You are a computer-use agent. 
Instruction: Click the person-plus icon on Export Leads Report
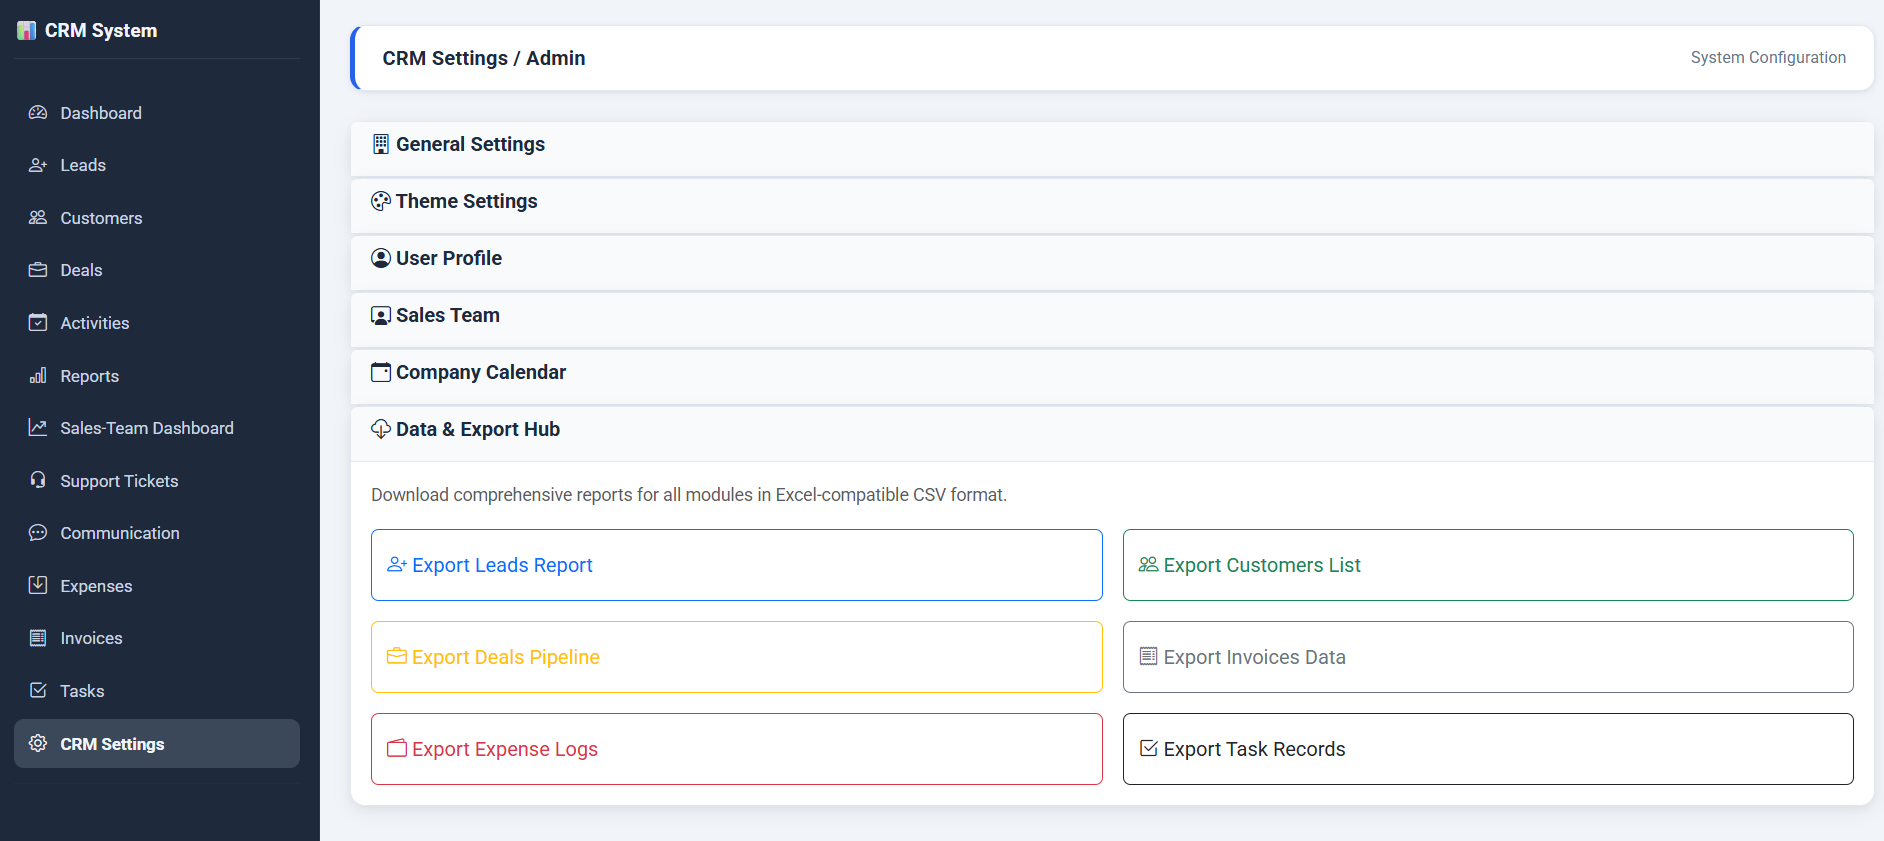[x=397, y=565]
